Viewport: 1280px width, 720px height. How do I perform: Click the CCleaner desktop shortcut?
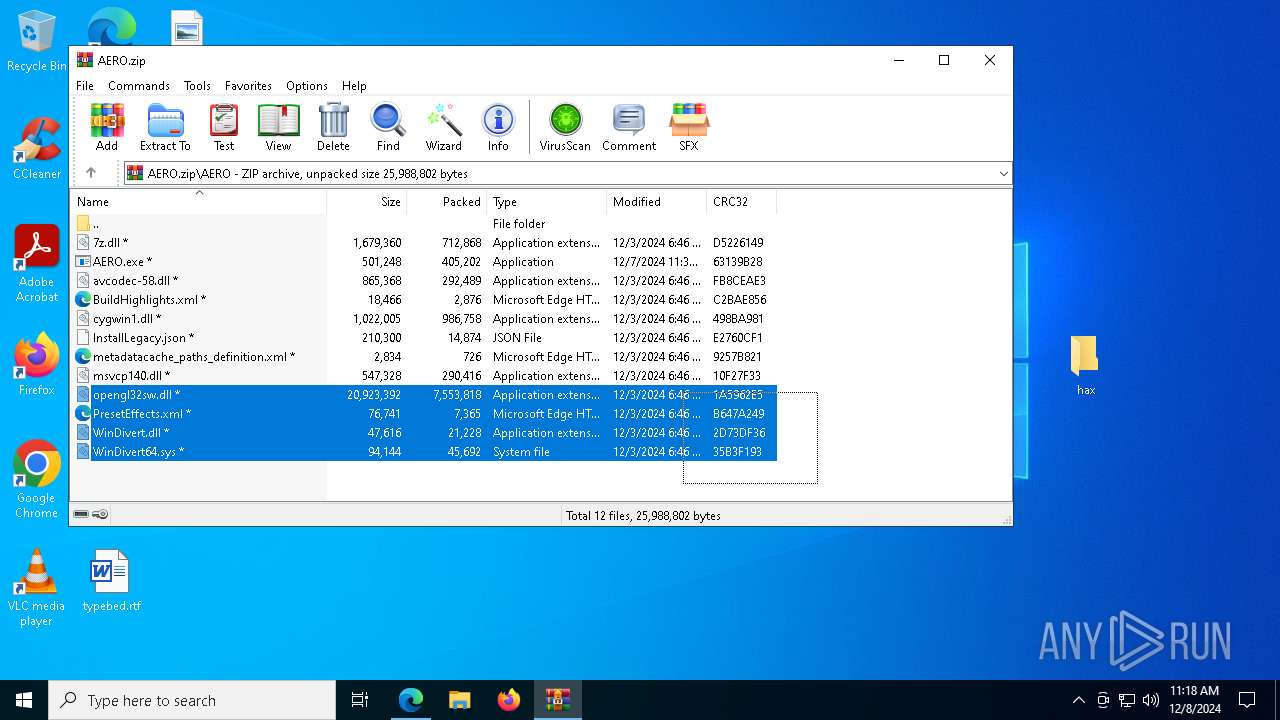click(x=37, y=149)
